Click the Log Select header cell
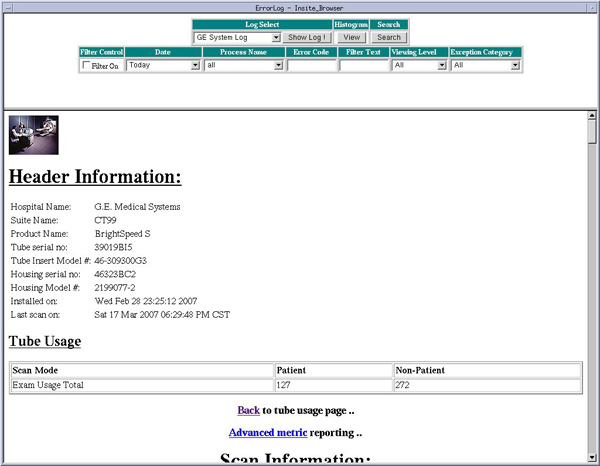Screen dimensions: 600x466 point(262,23)
